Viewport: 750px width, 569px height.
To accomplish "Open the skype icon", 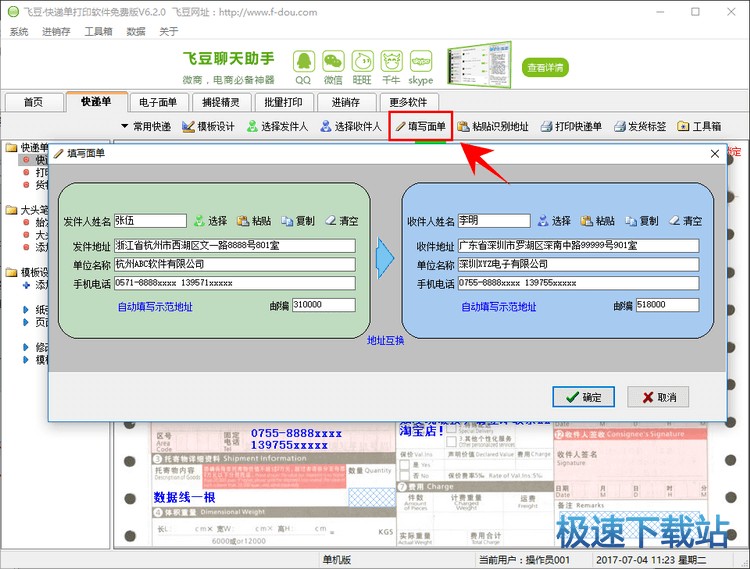I will point(421,62).
